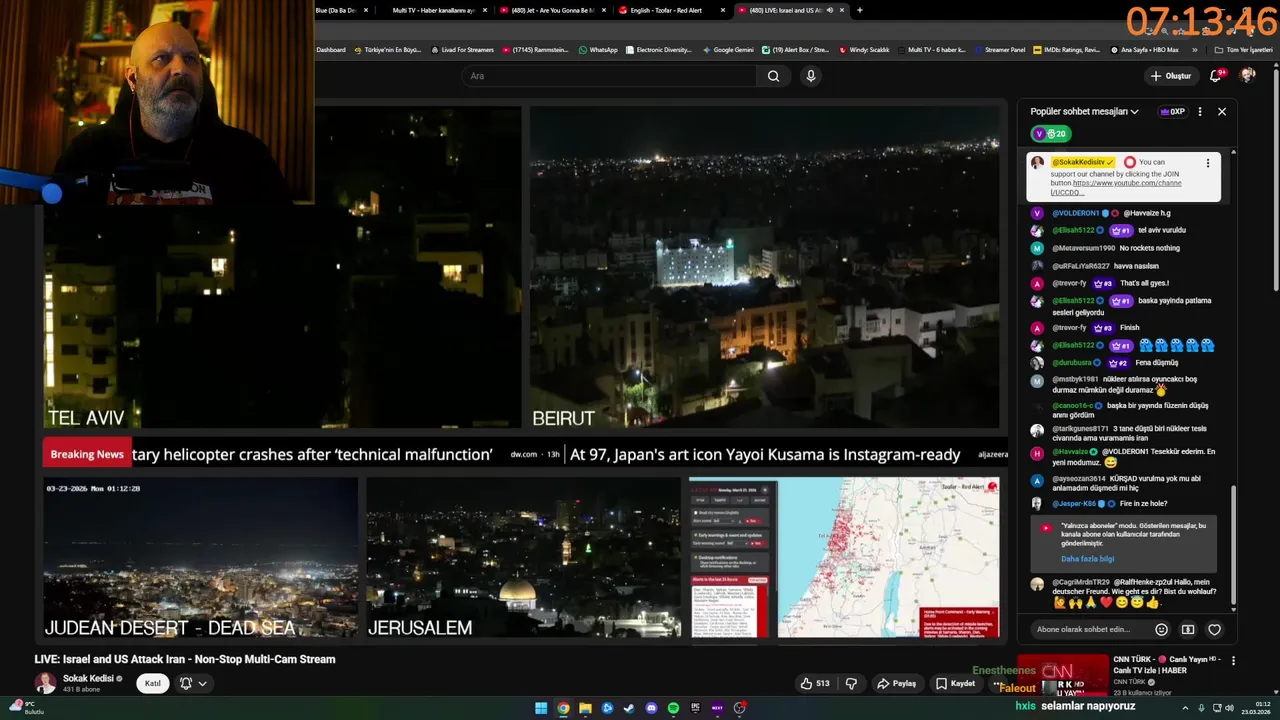Open the CNN TÜRK recommended video thumbnail
This screenshot has height=720, width=1280.
pyautogui.click(x=1063, y=676)
